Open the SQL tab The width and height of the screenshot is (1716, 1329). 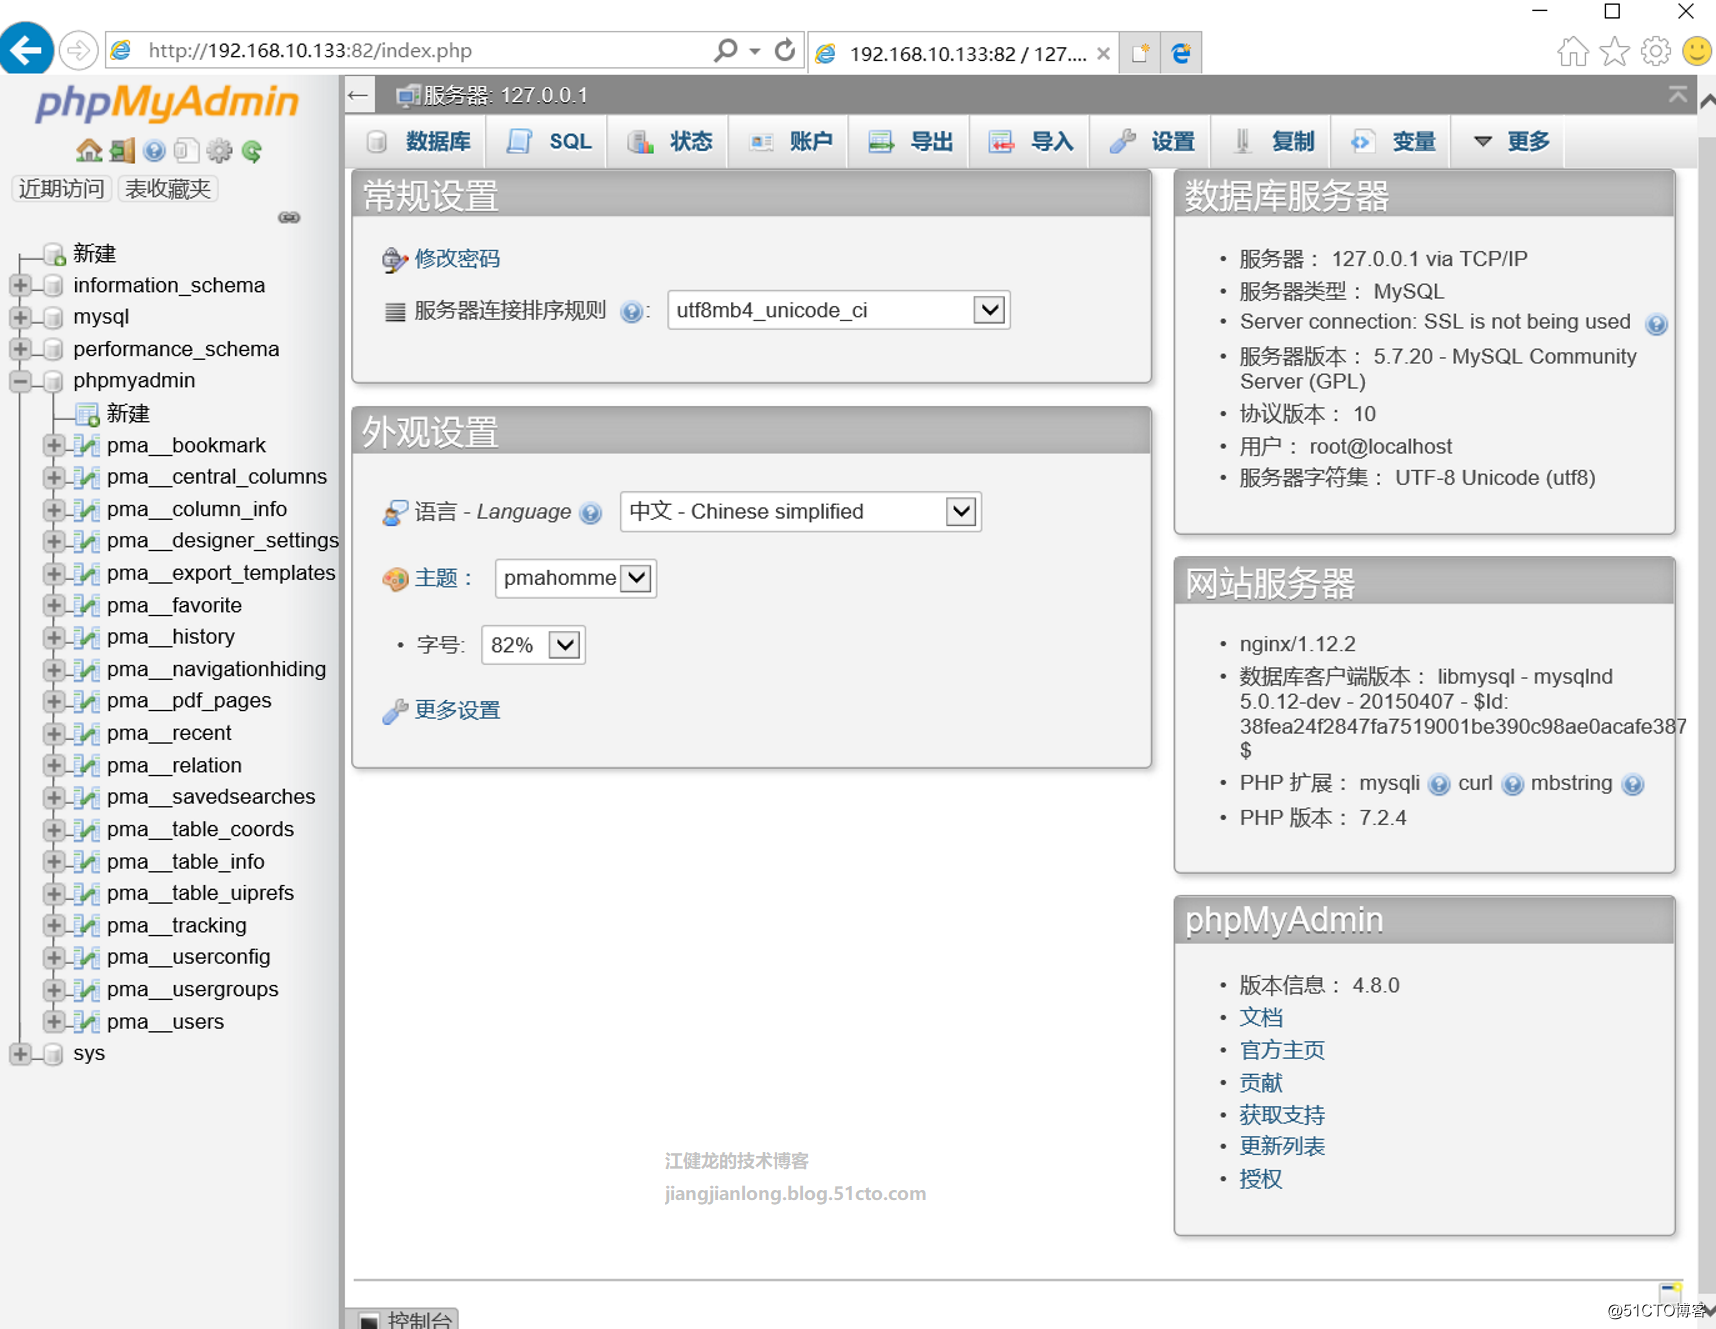coord(549,142)
